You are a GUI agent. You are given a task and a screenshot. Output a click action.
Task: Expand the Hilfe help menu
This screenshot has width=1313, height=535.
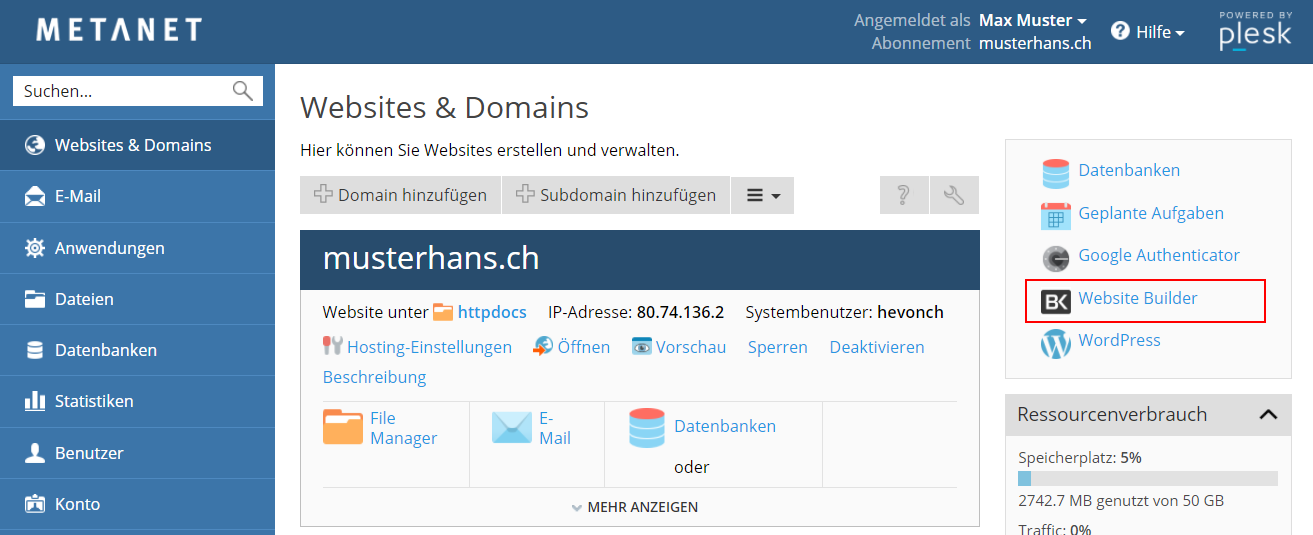coord(1148,32)
